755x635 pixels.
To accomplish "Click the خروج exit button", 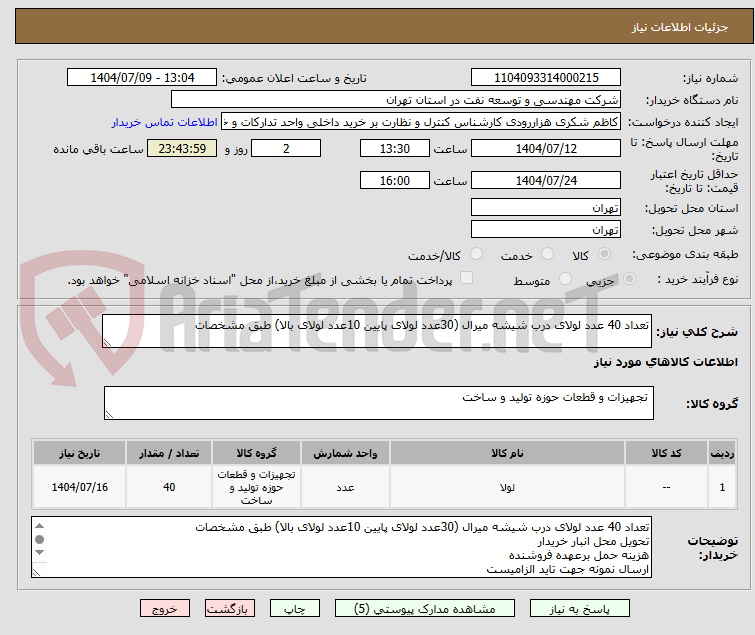I will click(165, 609).
